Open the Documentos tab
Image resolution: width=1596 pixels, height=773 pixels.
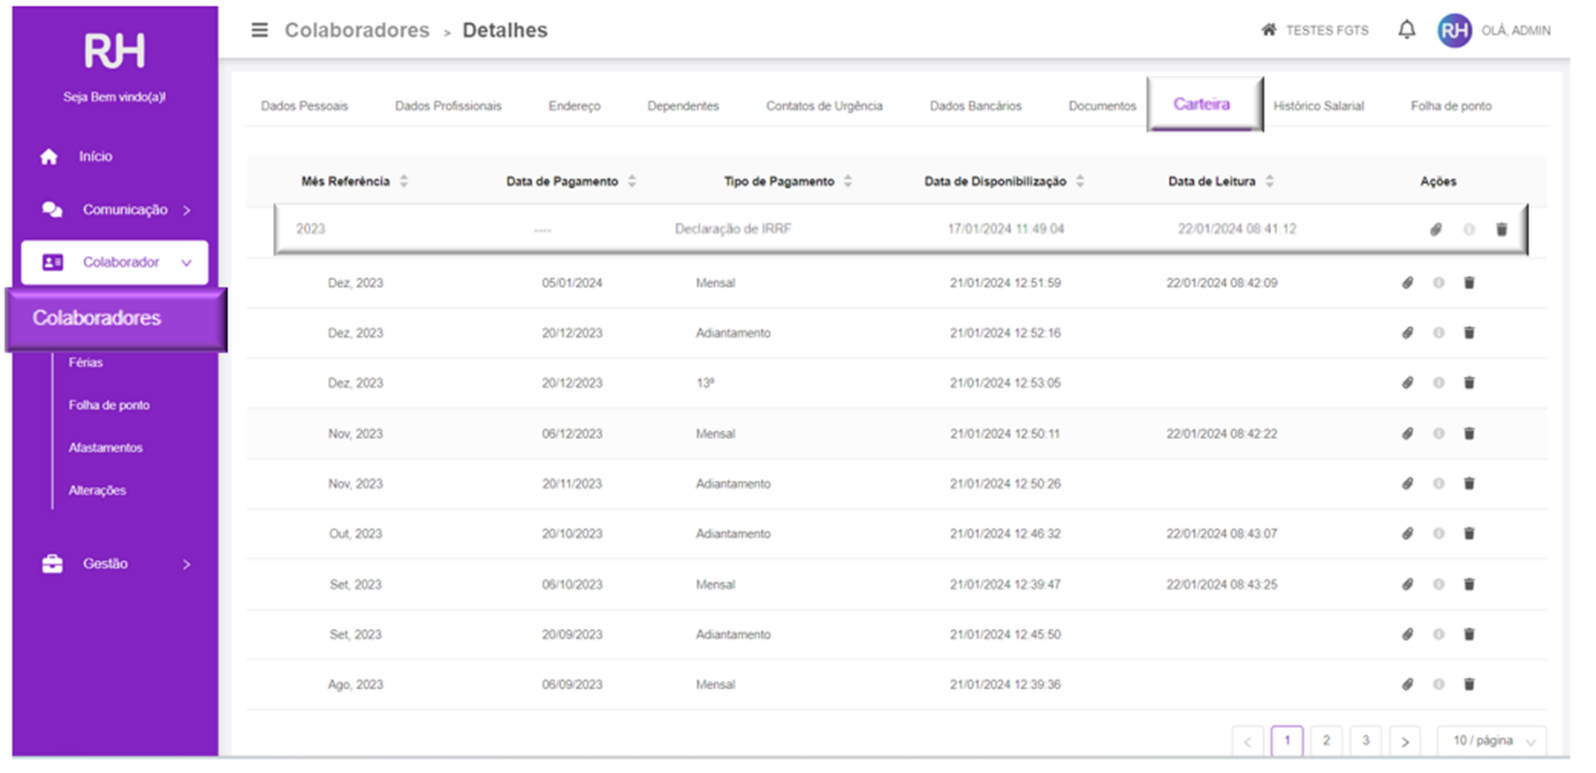(x=1102, y=106)
